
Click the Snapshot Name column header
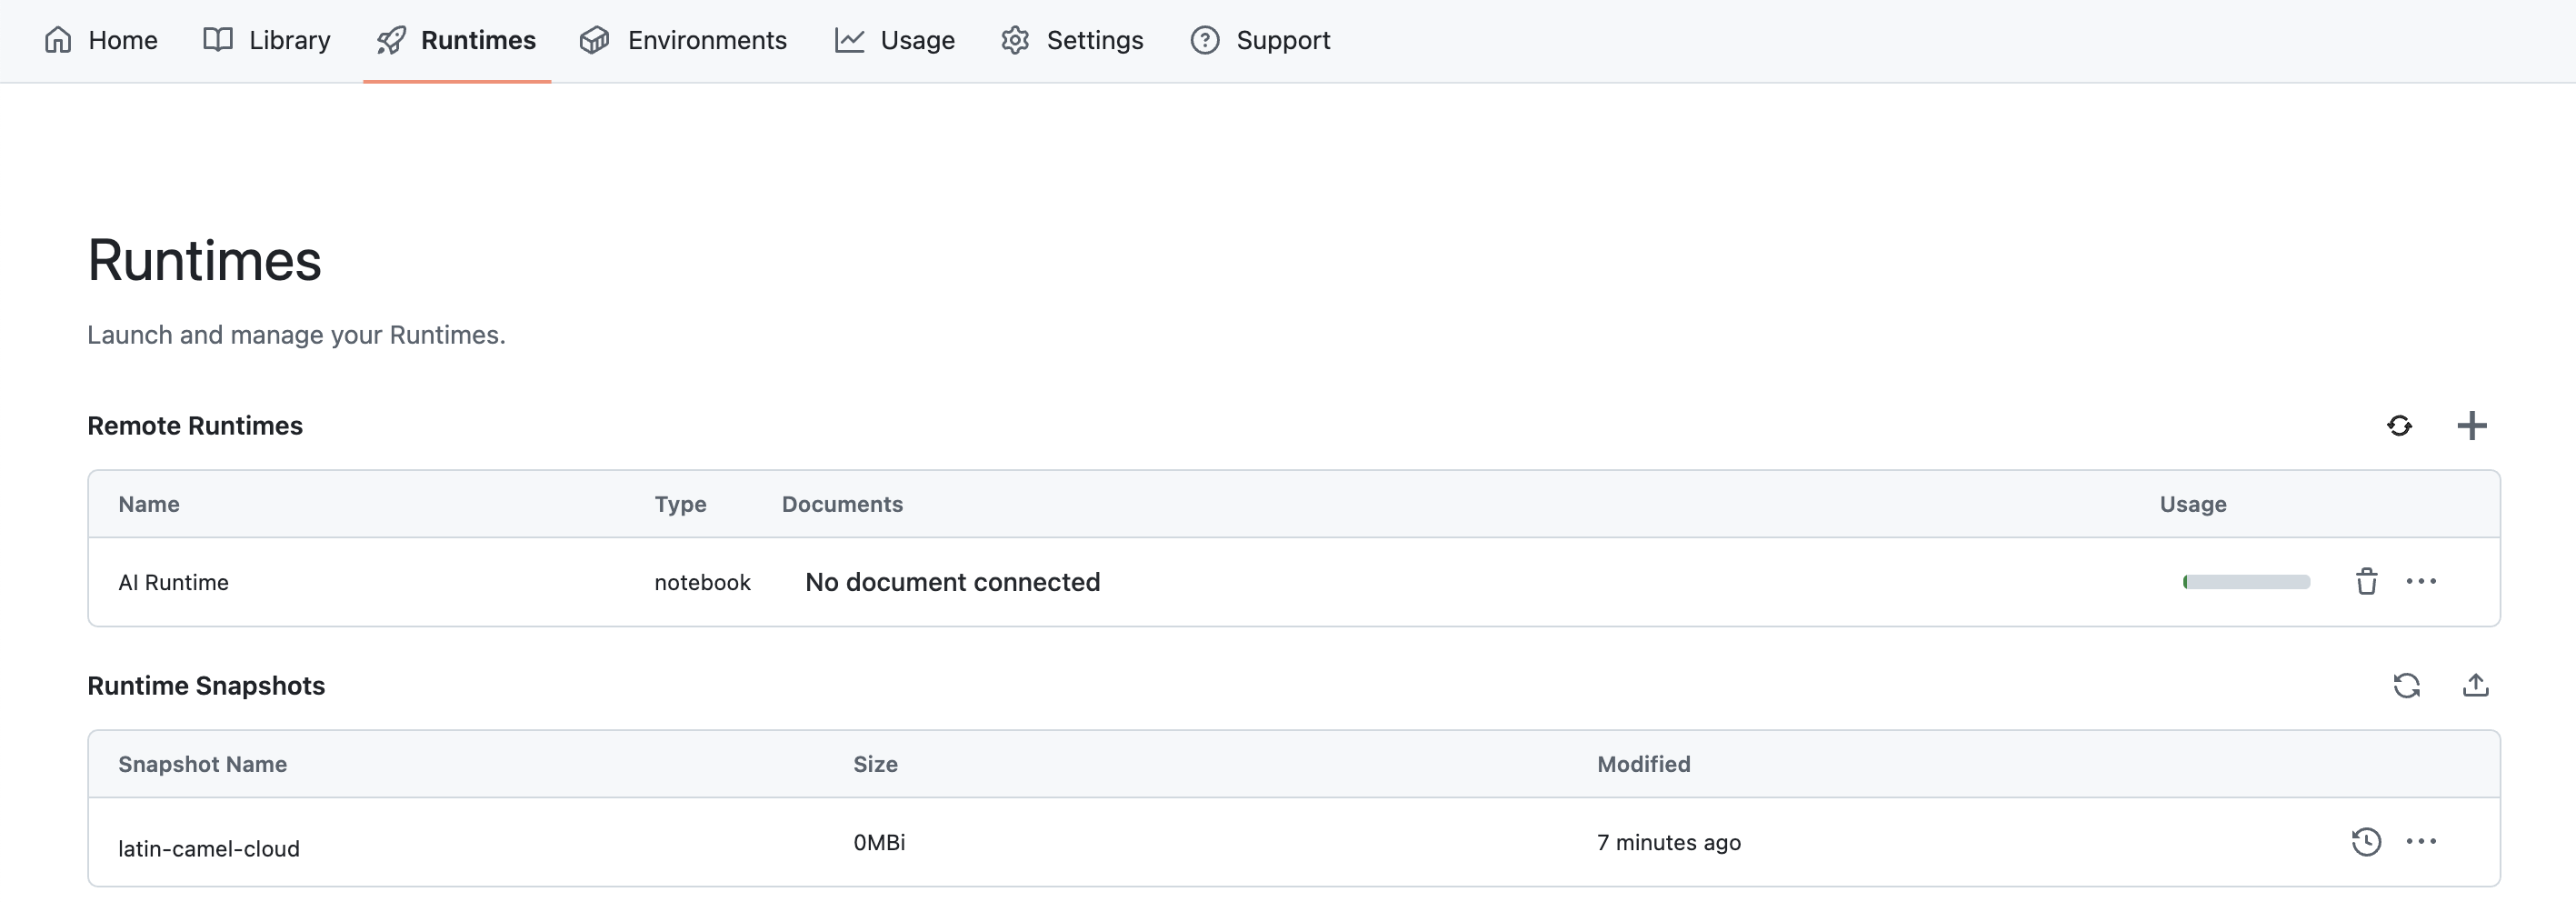[x=202, y=764]
